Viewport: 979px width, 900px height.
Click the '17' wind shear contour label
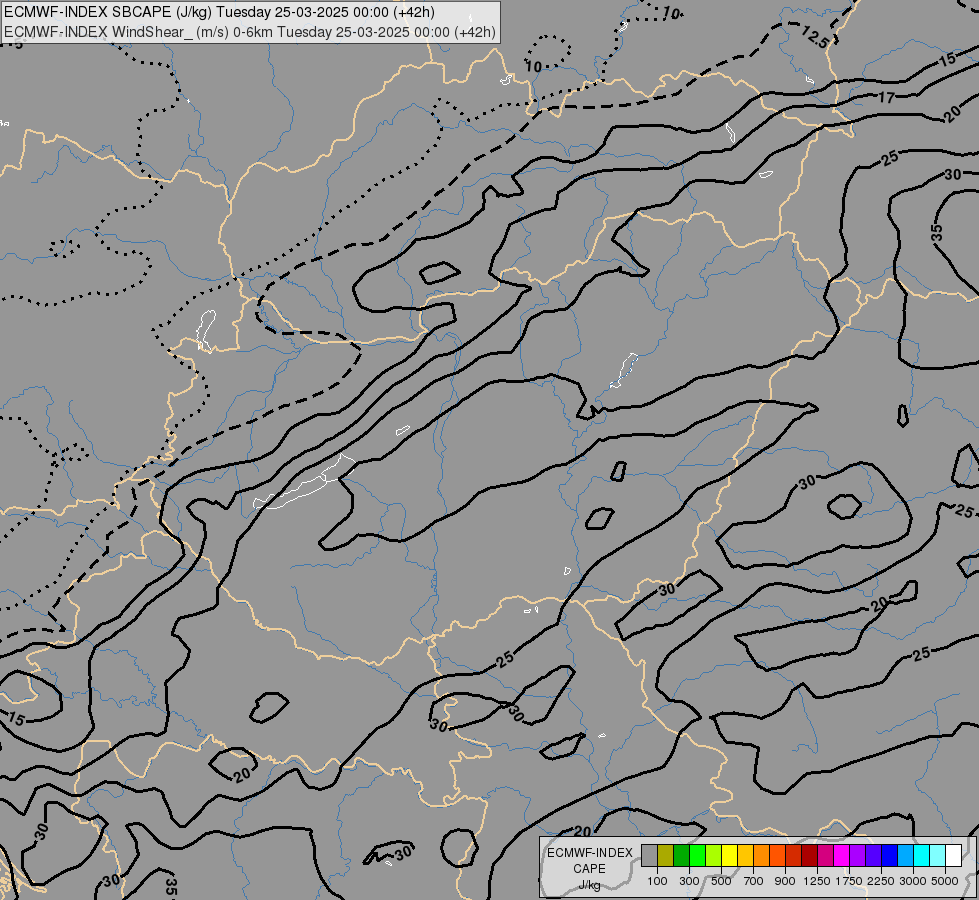[x=887, y=97]
